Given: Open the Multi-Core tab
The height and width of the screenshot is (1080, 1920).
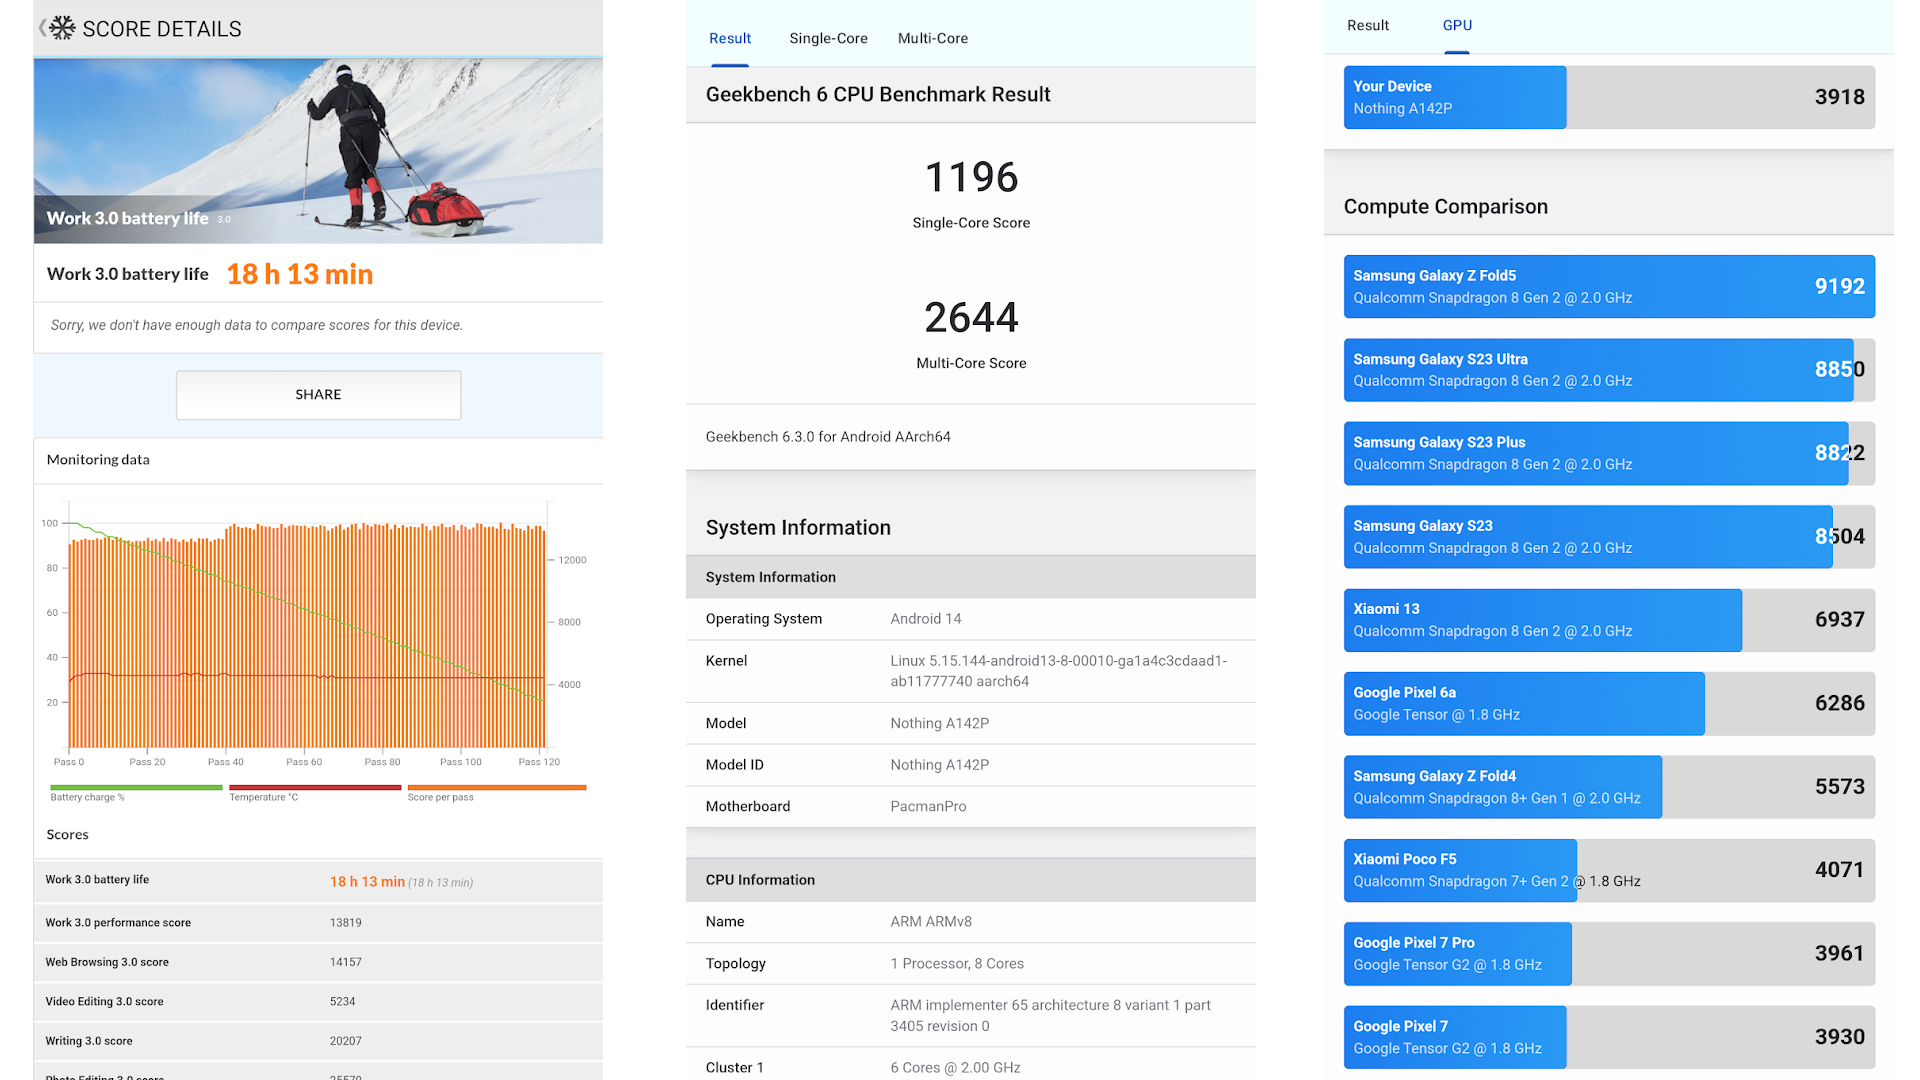Looking at the screenshot, I should coord(932,38).
